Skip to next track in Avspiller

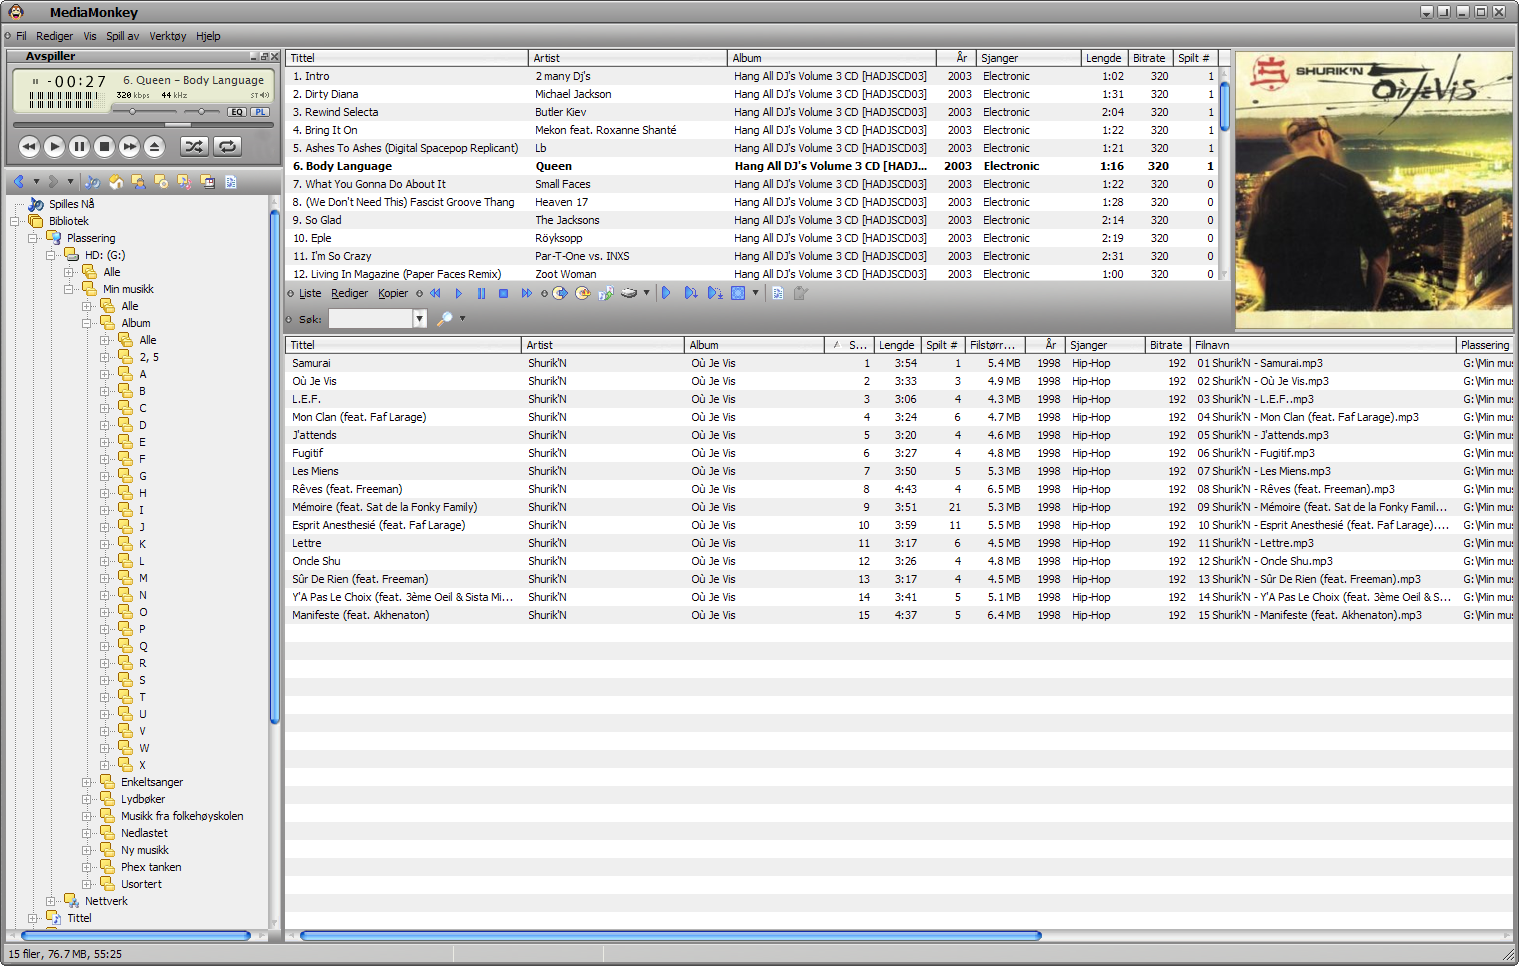(129, 147)
